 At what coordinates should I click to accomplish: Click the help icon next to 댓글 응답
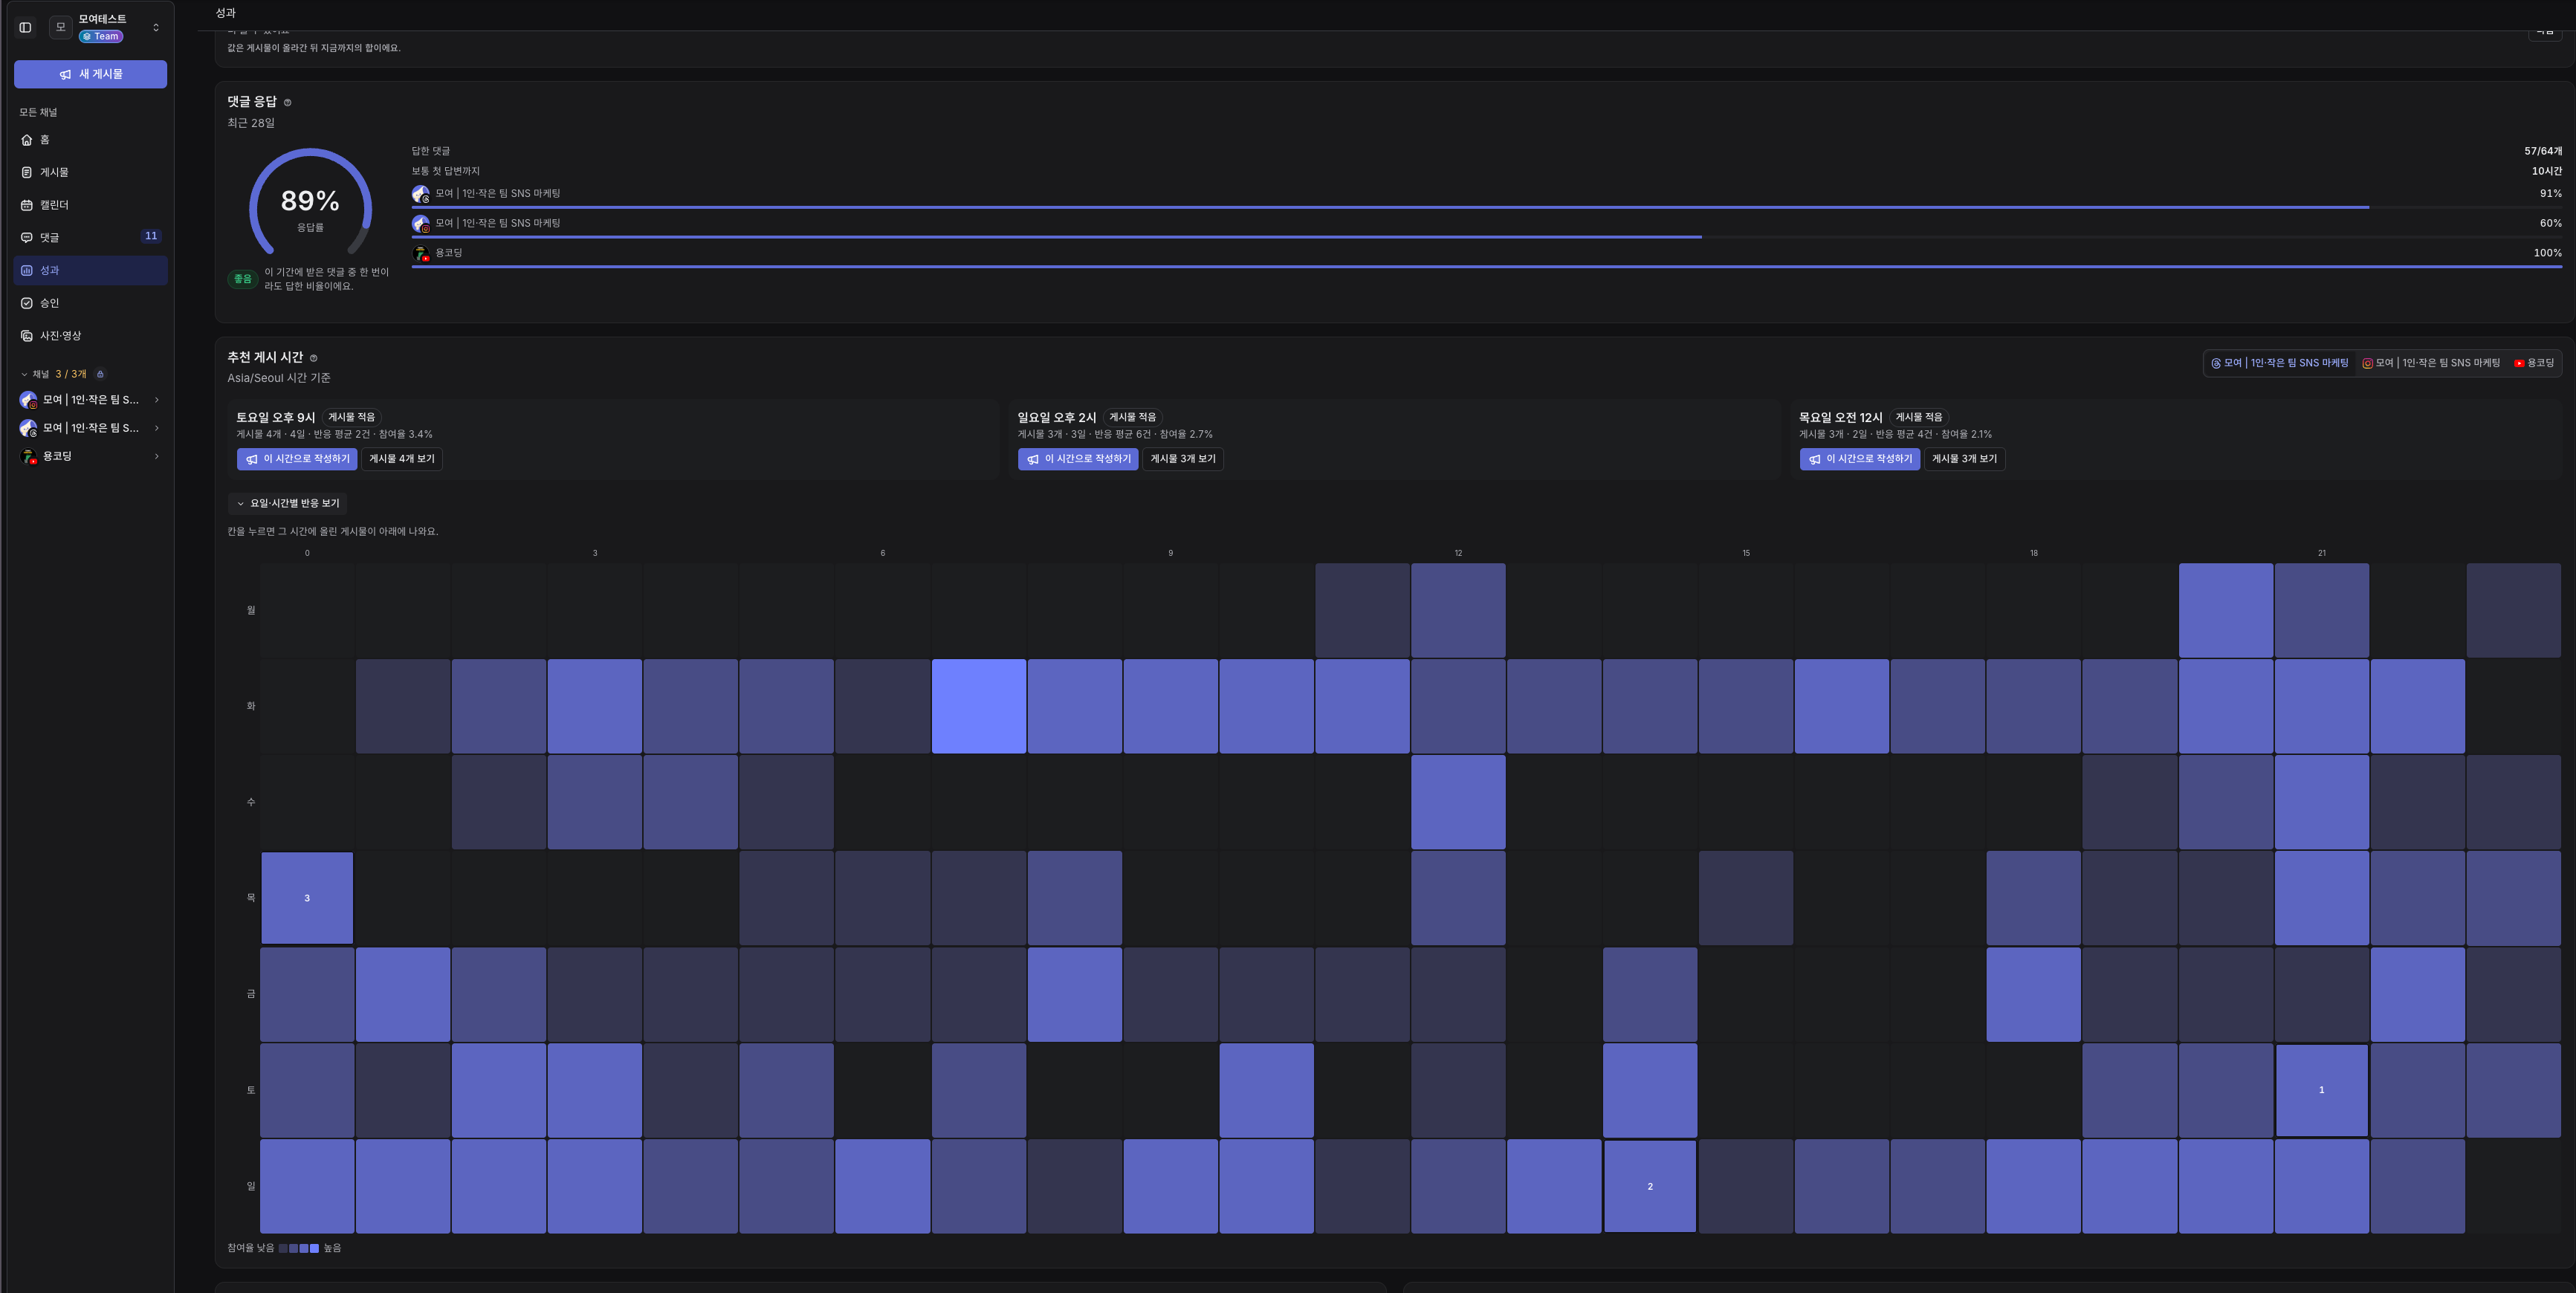[288, 102]
